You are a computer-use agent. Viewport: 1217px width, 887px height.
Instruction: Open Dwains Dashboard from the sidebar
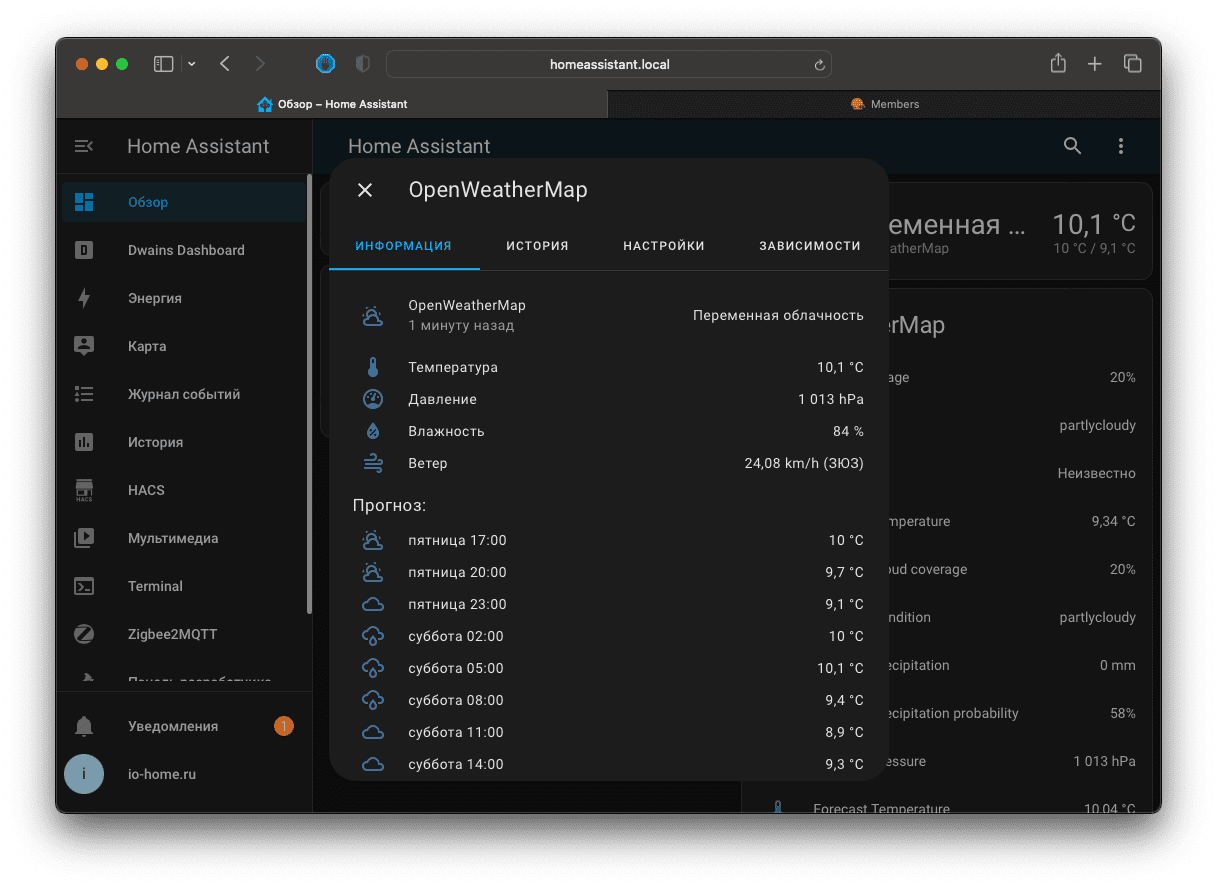click(x=186, y=250)
